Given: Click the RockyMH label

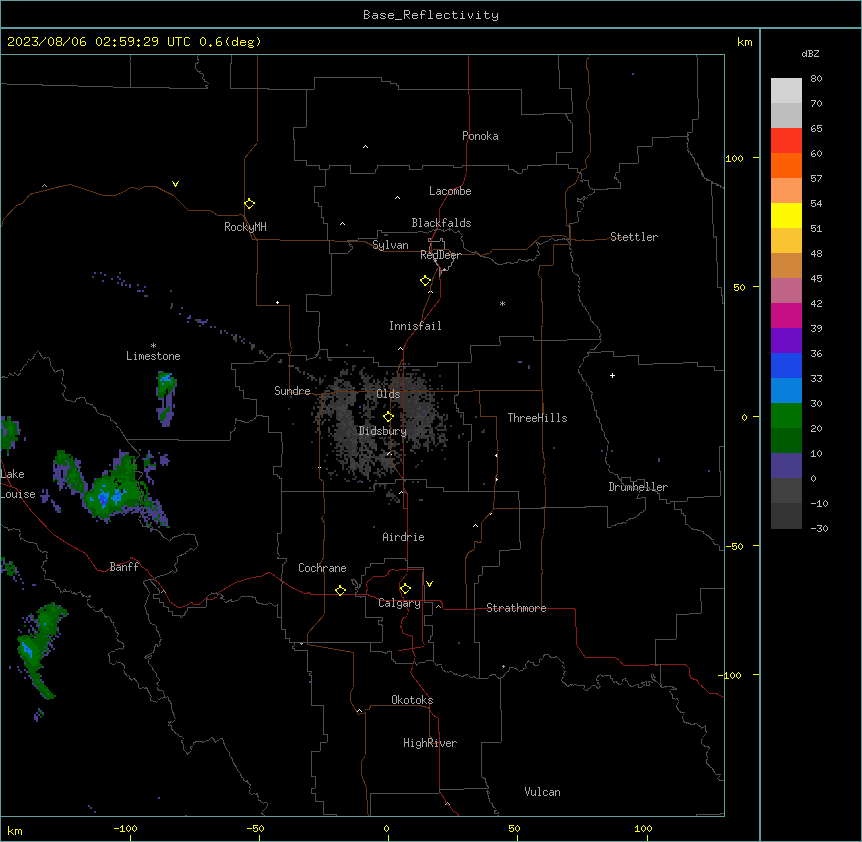Looking at the screenshot, I should coord(245,227).
